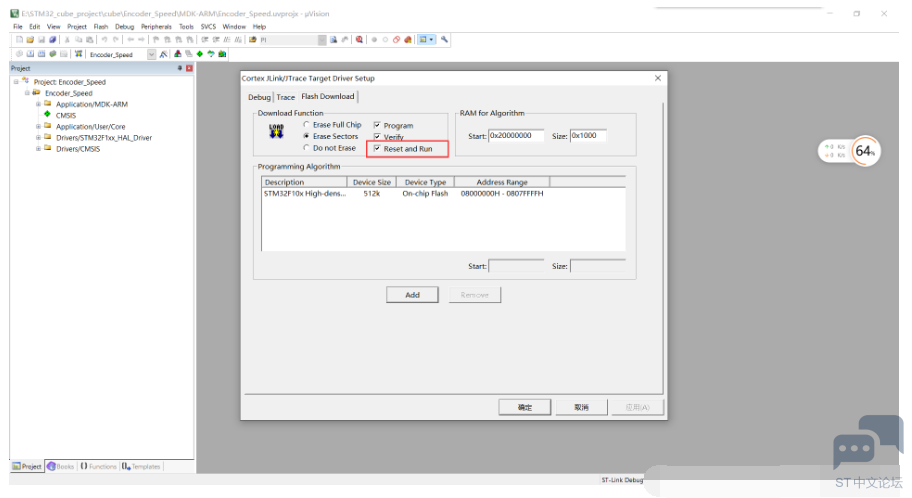Click the Select Software Packs icon
912x498 pixels.
click(211, 54)
